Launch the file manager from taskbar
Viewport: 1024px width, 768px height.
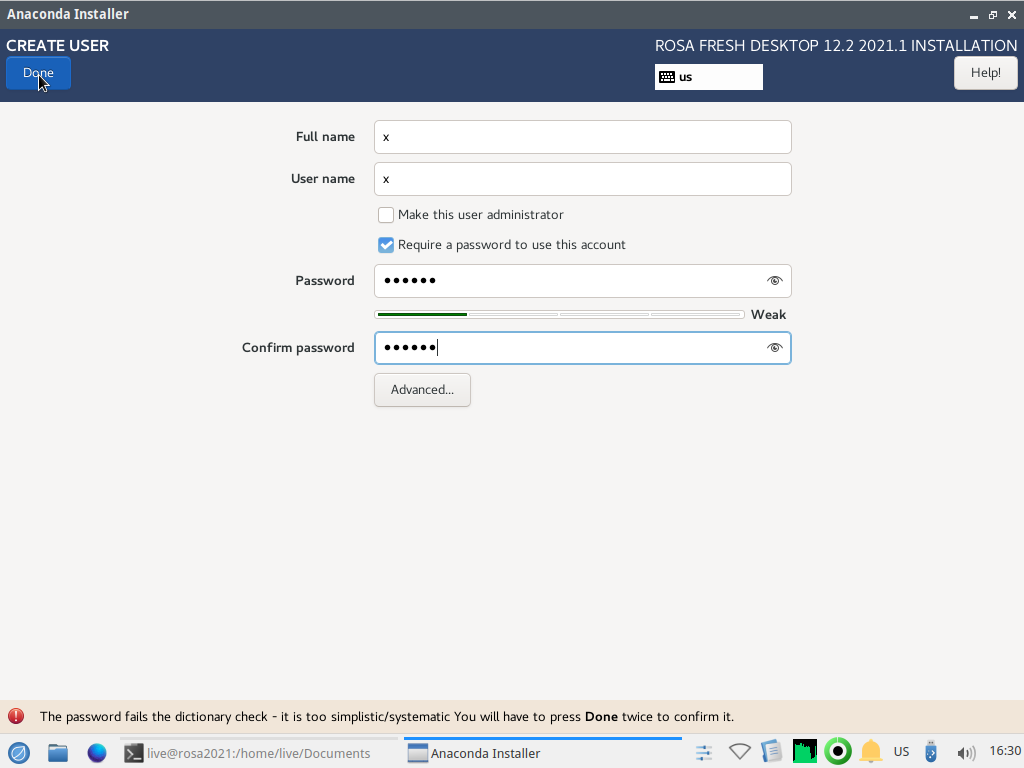point(58,753)
